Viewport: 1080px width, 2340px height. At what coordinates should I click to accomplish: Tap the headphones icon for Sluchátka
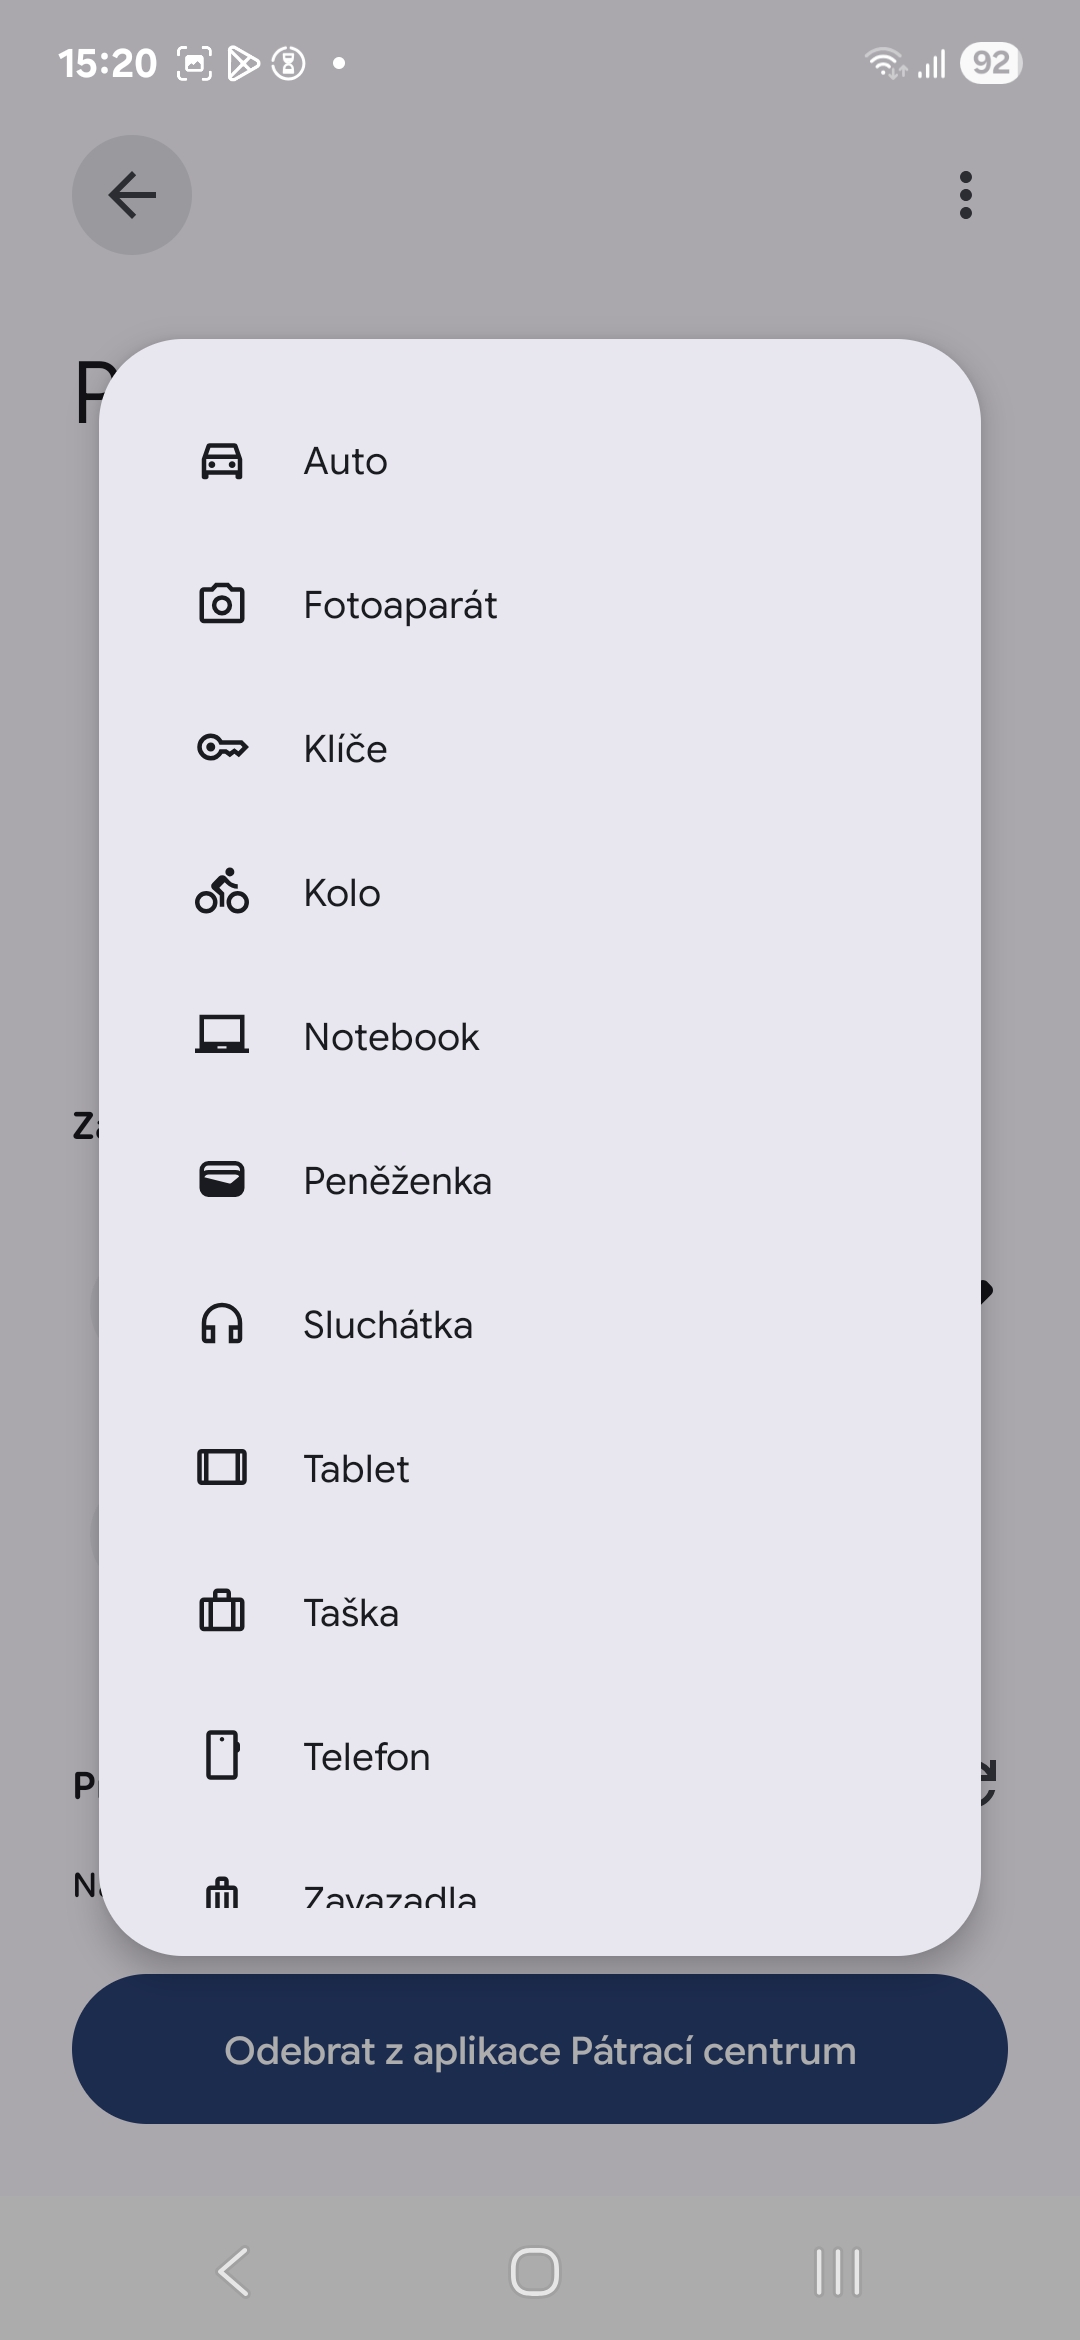pos(222,1324)
